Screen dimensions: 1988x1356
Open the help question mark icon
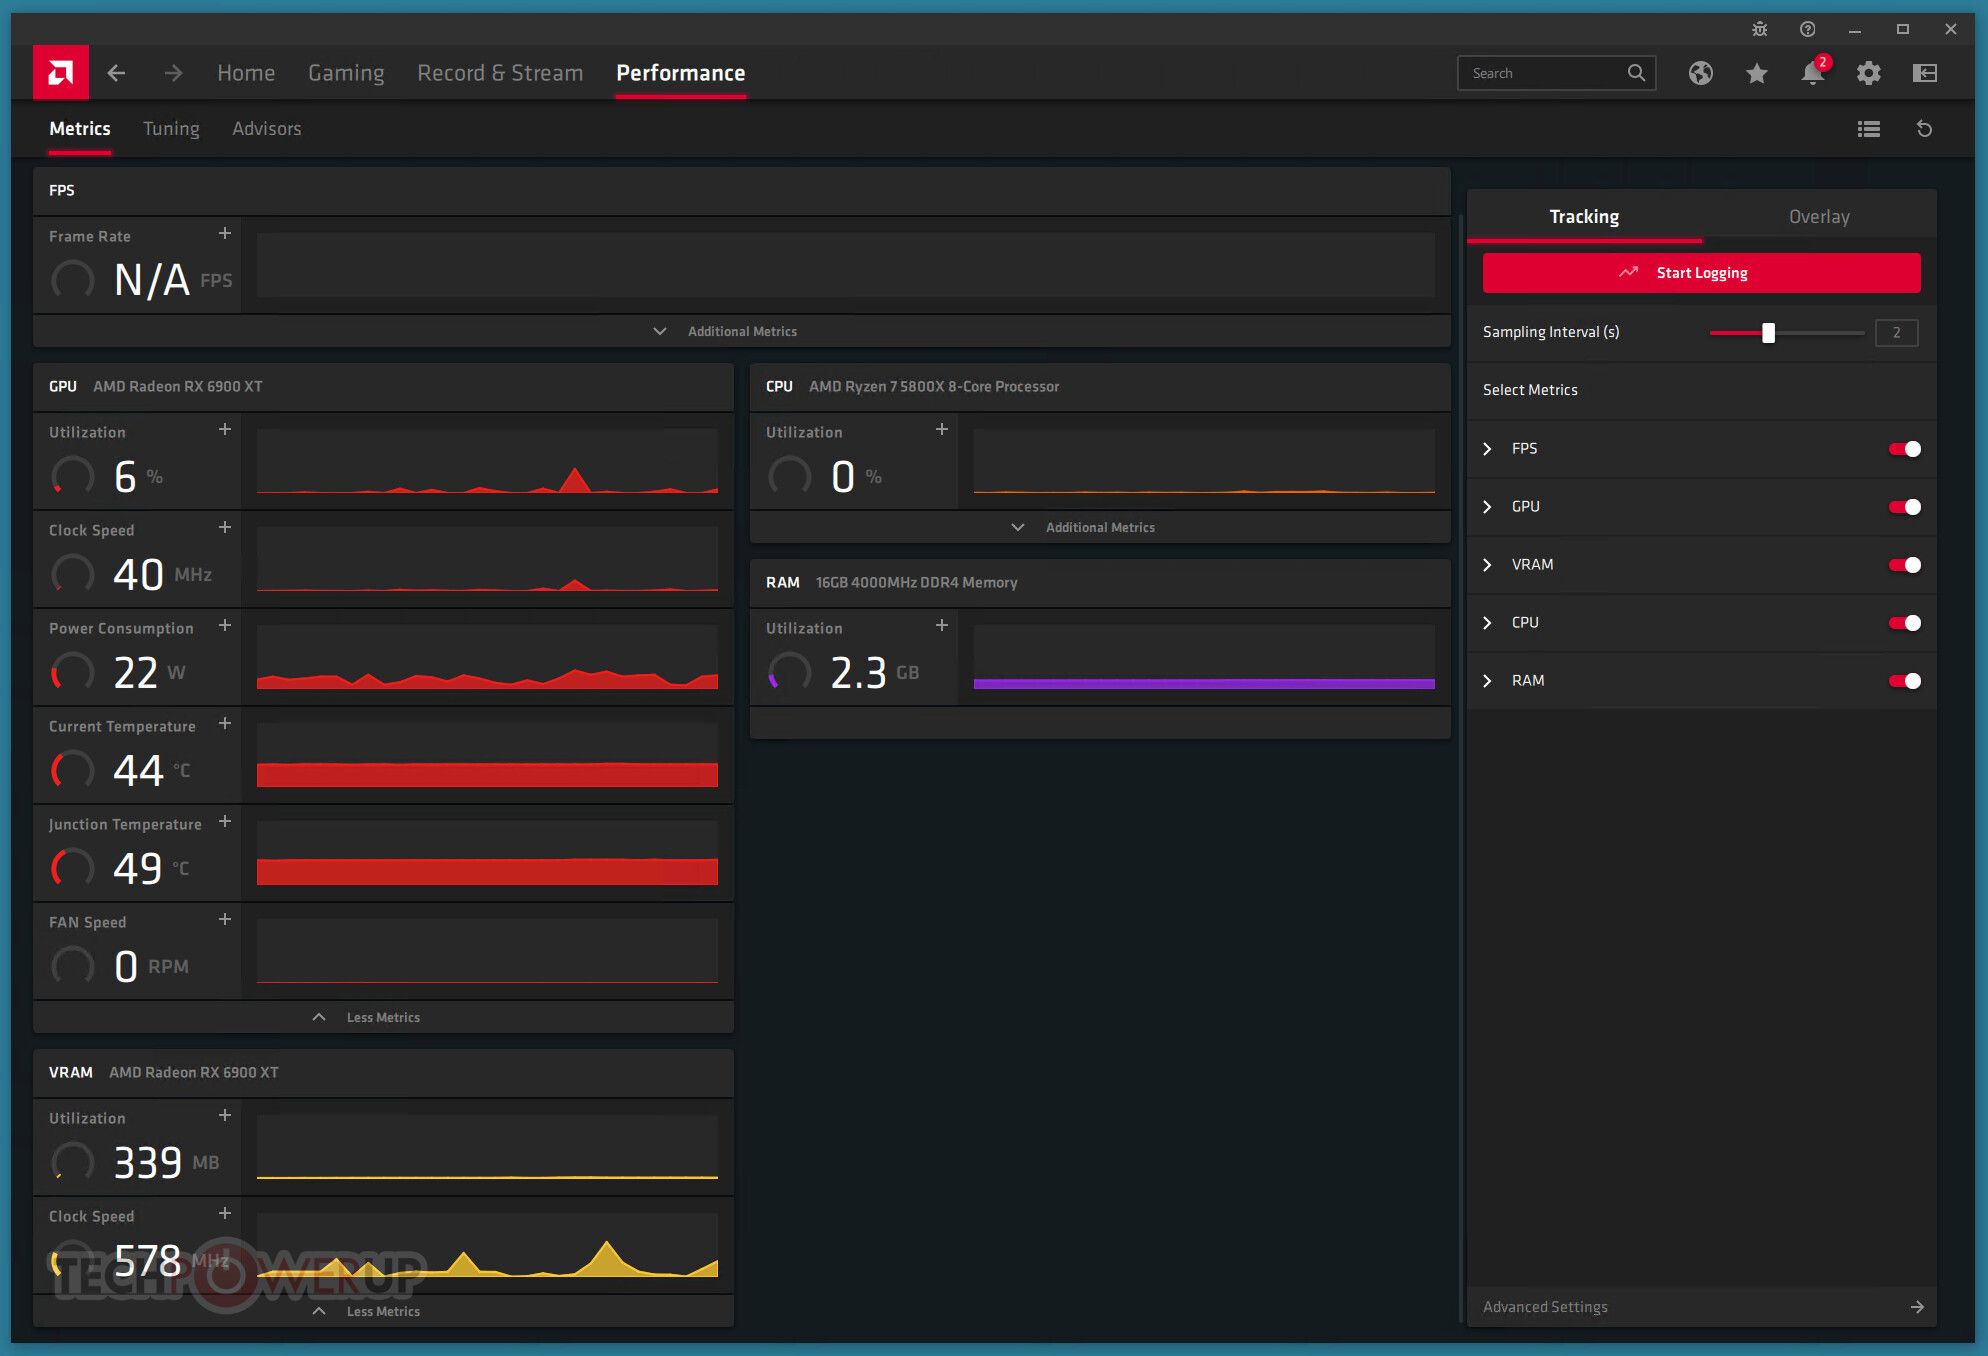click(1807, 29)
